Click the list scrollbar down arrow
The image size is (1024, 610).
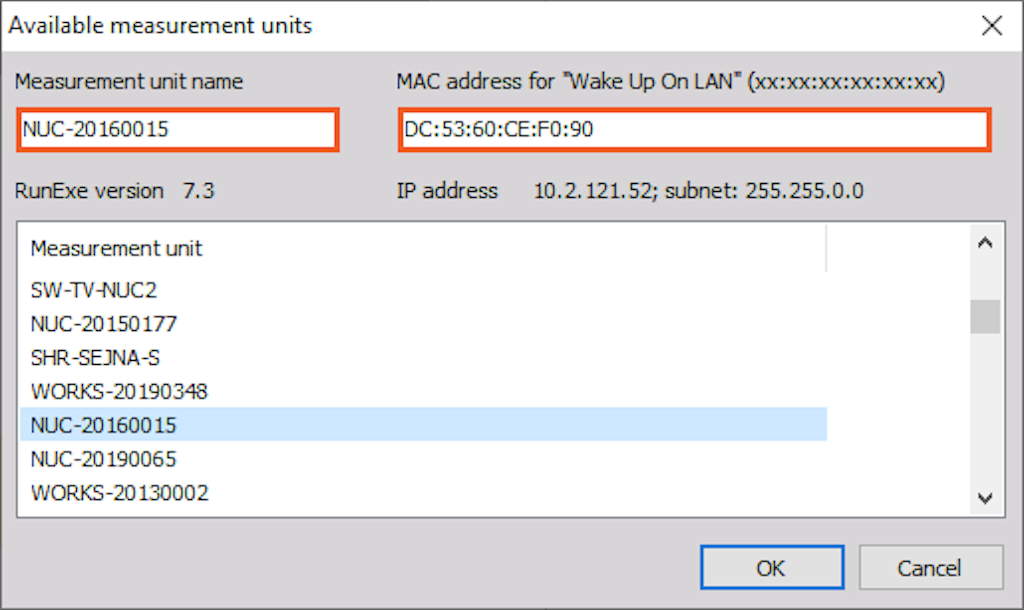(985, 498)
